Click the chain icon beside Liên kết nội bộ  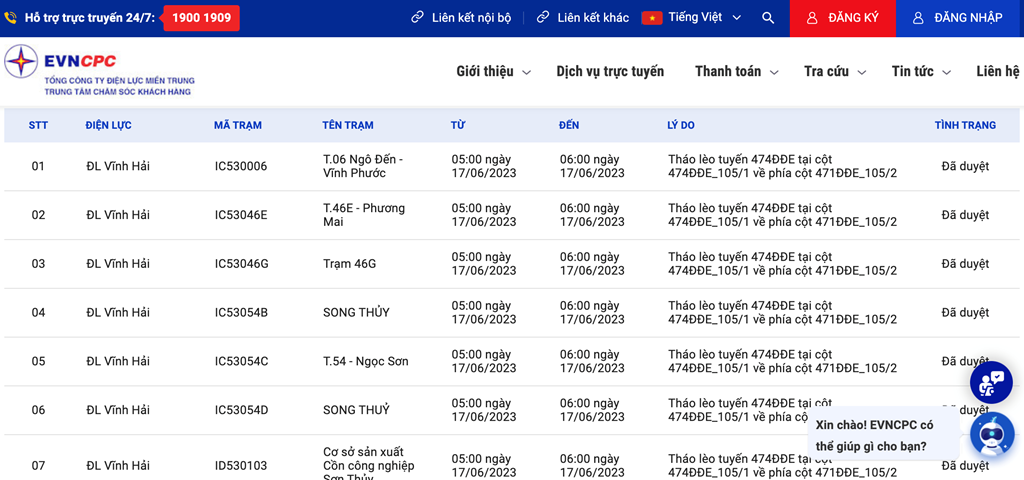click(x=418, y=18)
